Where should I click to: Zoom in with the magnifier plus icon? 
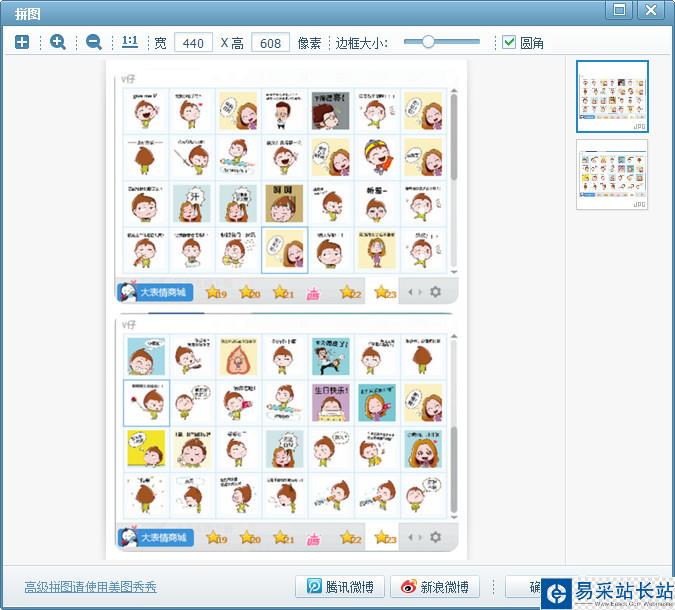[58, 42]
